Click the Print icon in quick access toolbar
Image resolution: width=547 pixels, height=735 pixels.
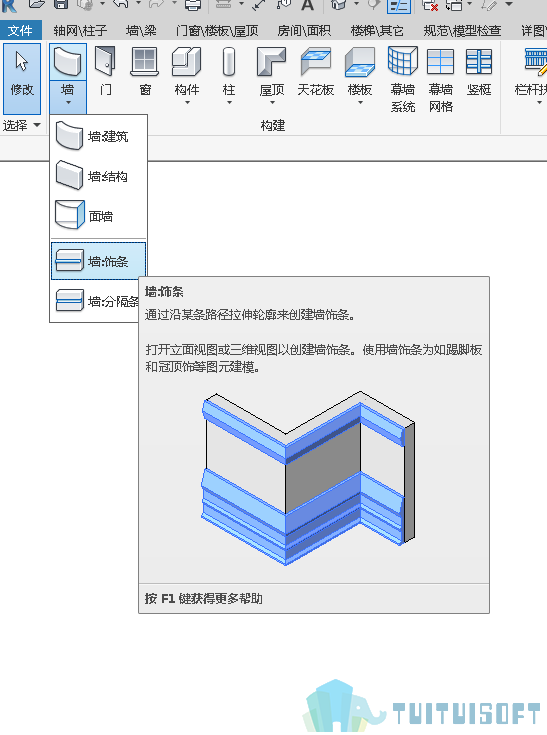193,5
